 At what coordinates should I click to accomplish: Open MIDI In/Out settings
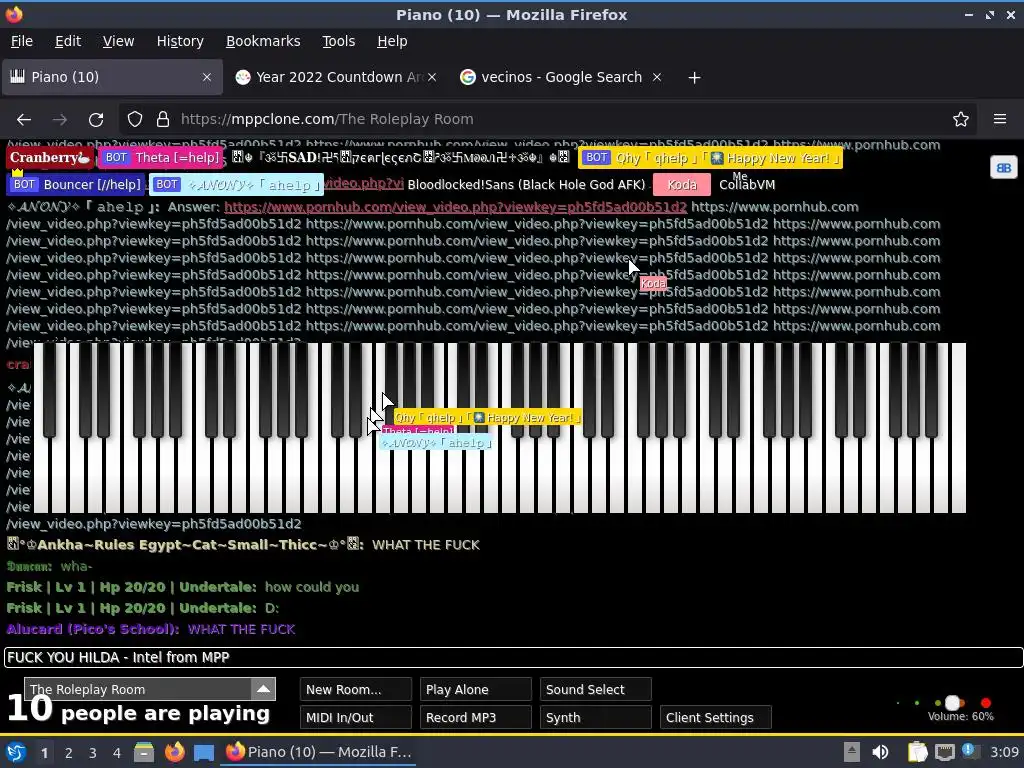356,718
